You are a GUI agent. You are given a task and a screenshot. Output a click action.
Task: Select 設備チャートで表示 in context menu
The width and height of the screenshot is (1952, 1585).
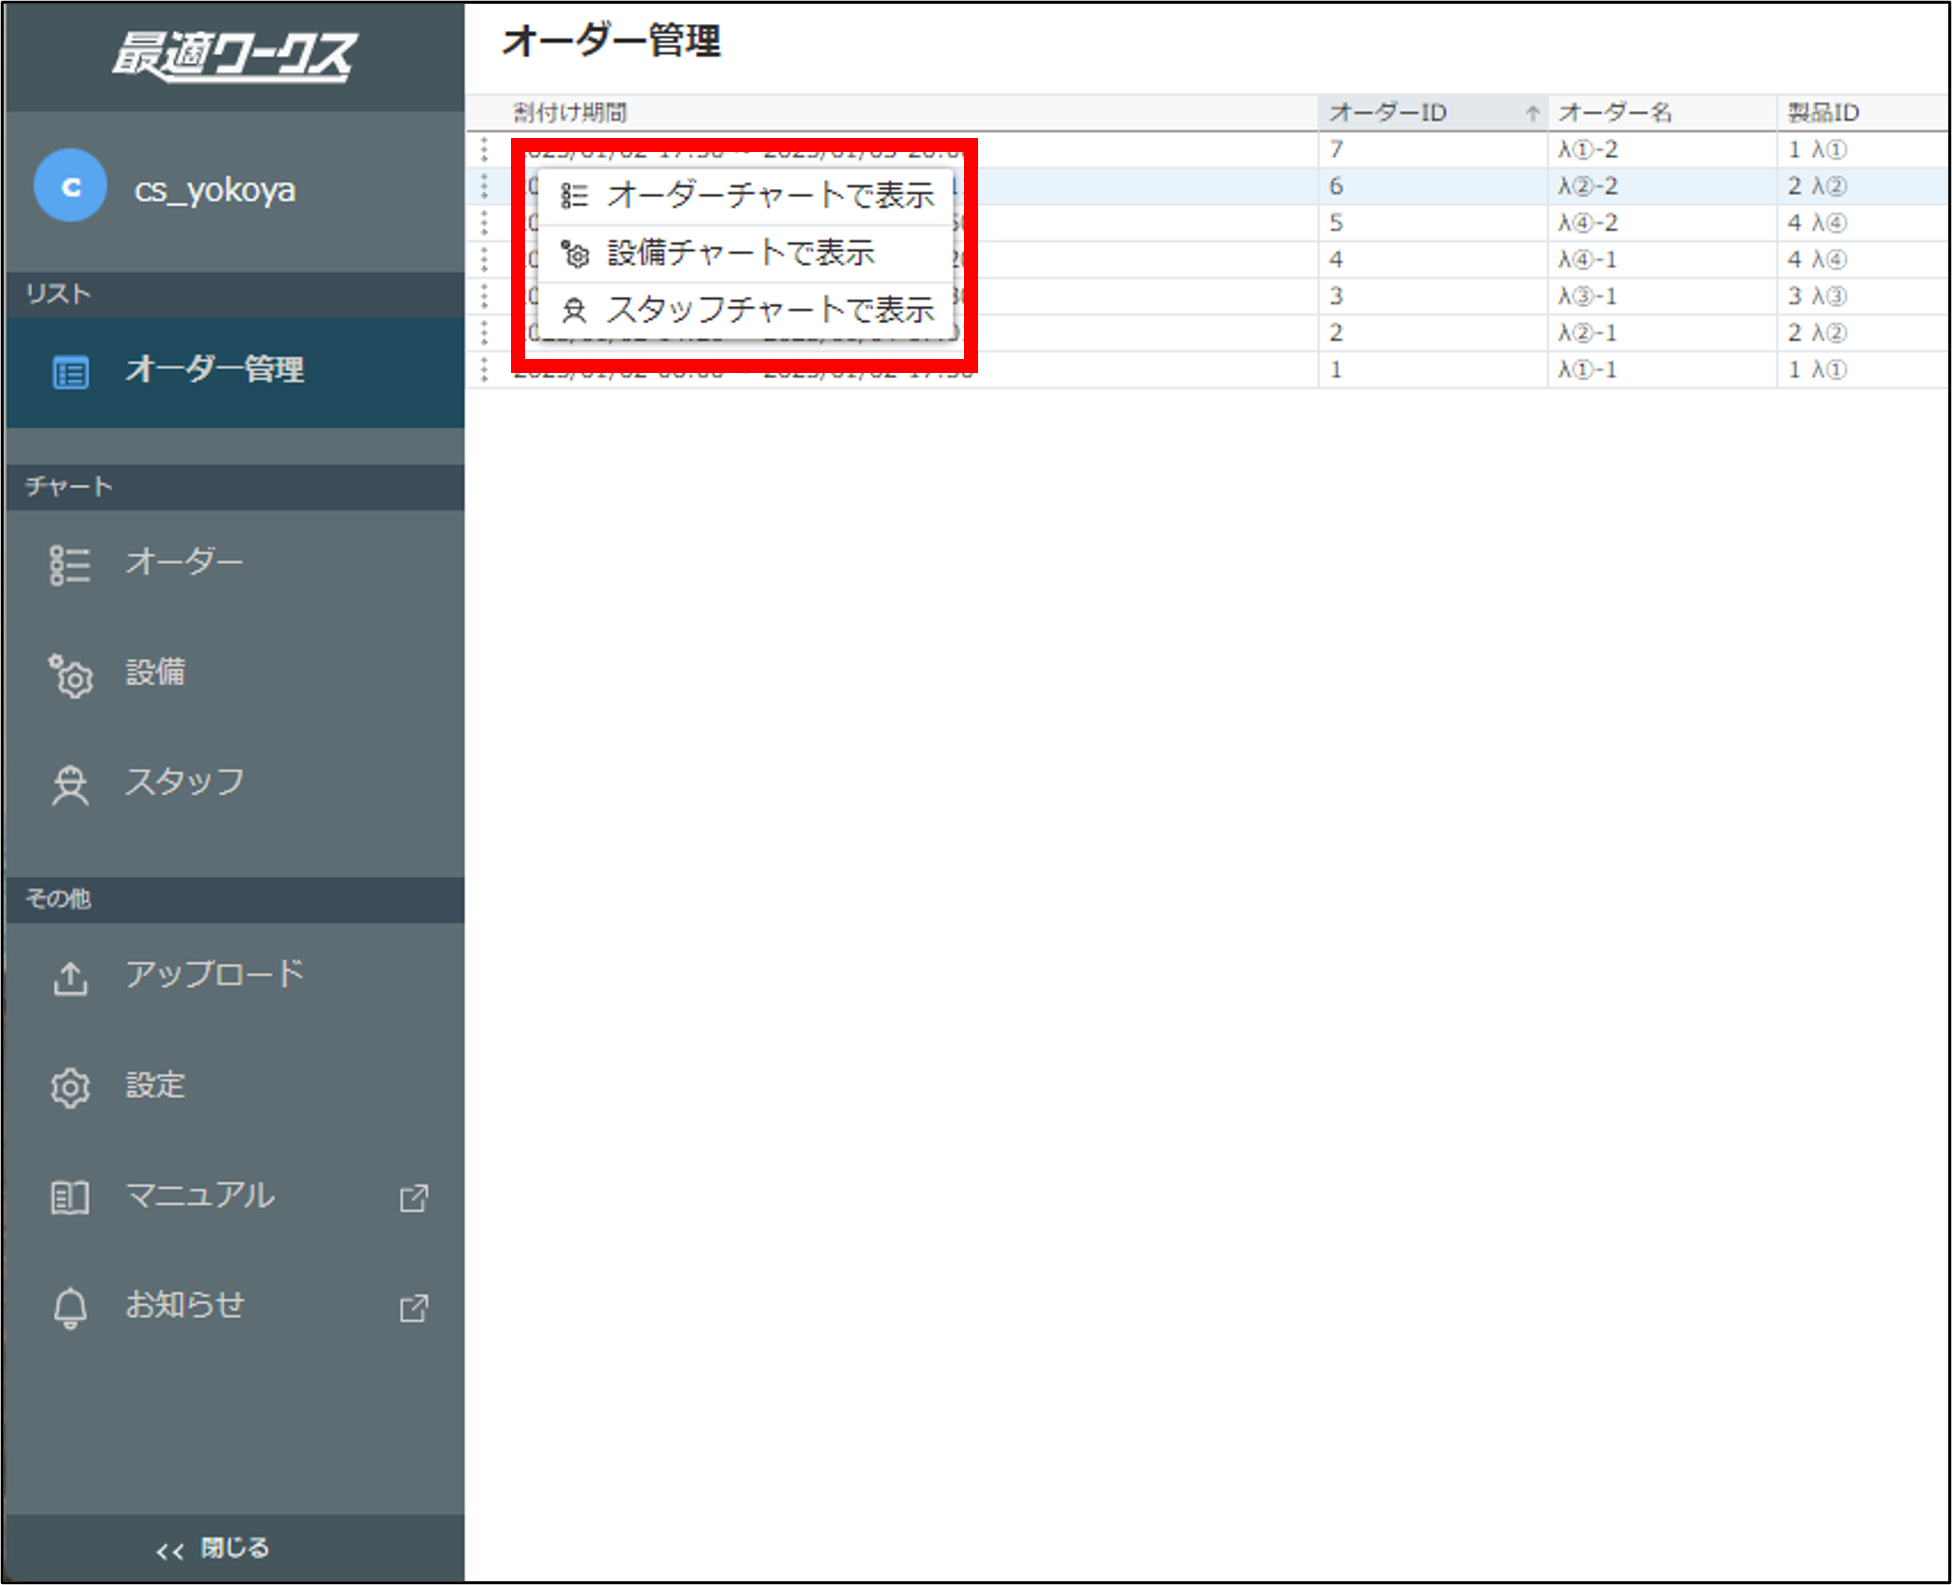745,253
